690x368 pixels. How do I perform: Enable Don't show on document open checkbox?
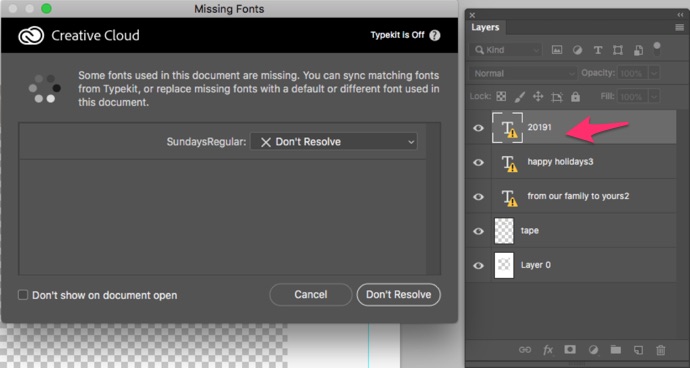click(x=23, y=295)
